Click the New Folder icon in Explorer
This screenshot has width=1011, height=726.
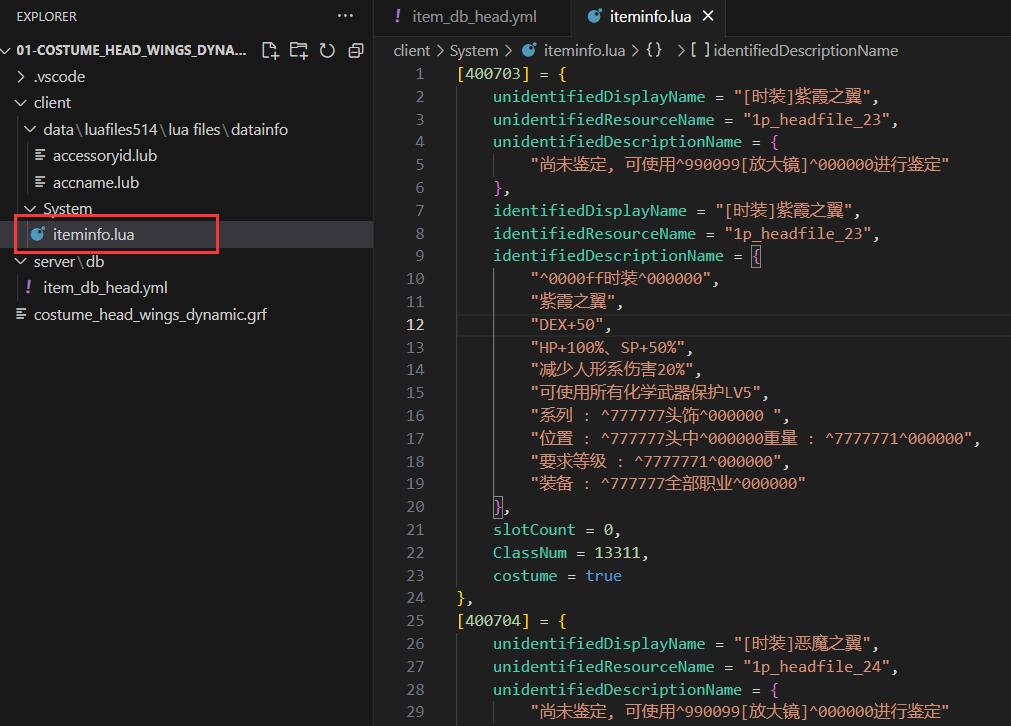tap(298, 50)
